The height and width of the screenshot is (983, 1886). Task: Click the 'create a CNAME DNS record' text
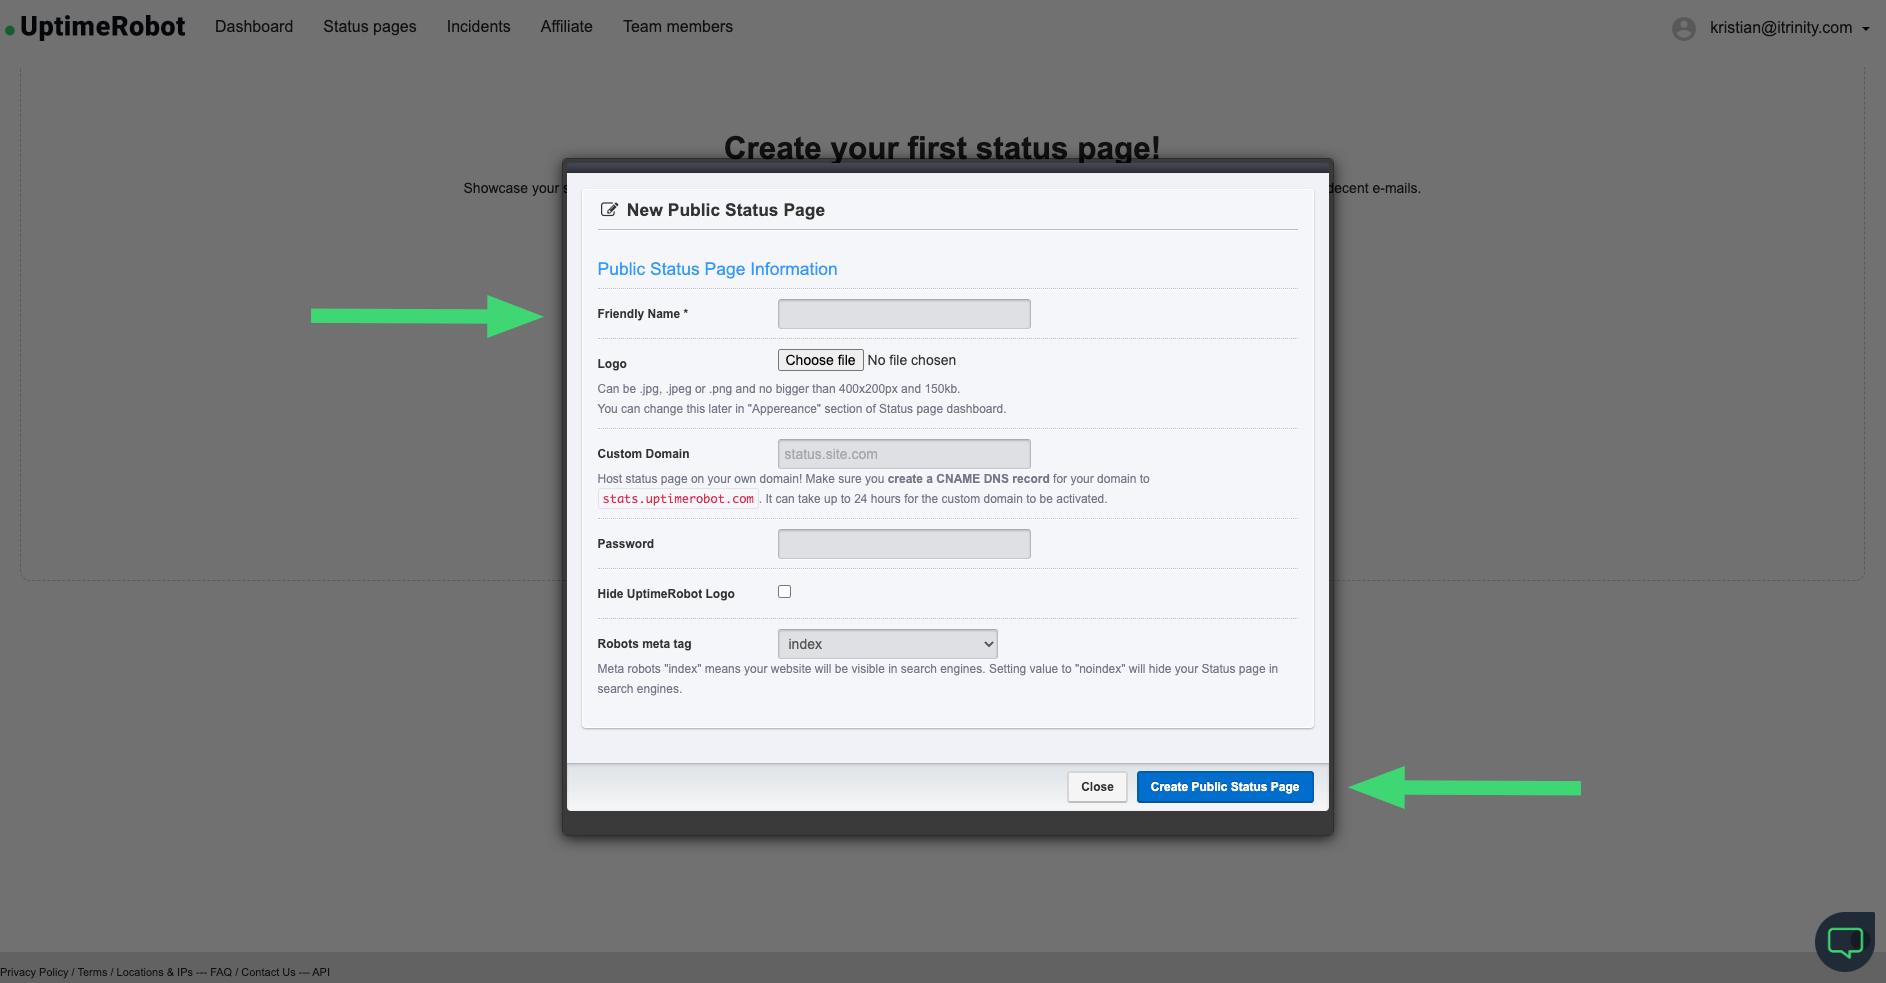(968, 479)
